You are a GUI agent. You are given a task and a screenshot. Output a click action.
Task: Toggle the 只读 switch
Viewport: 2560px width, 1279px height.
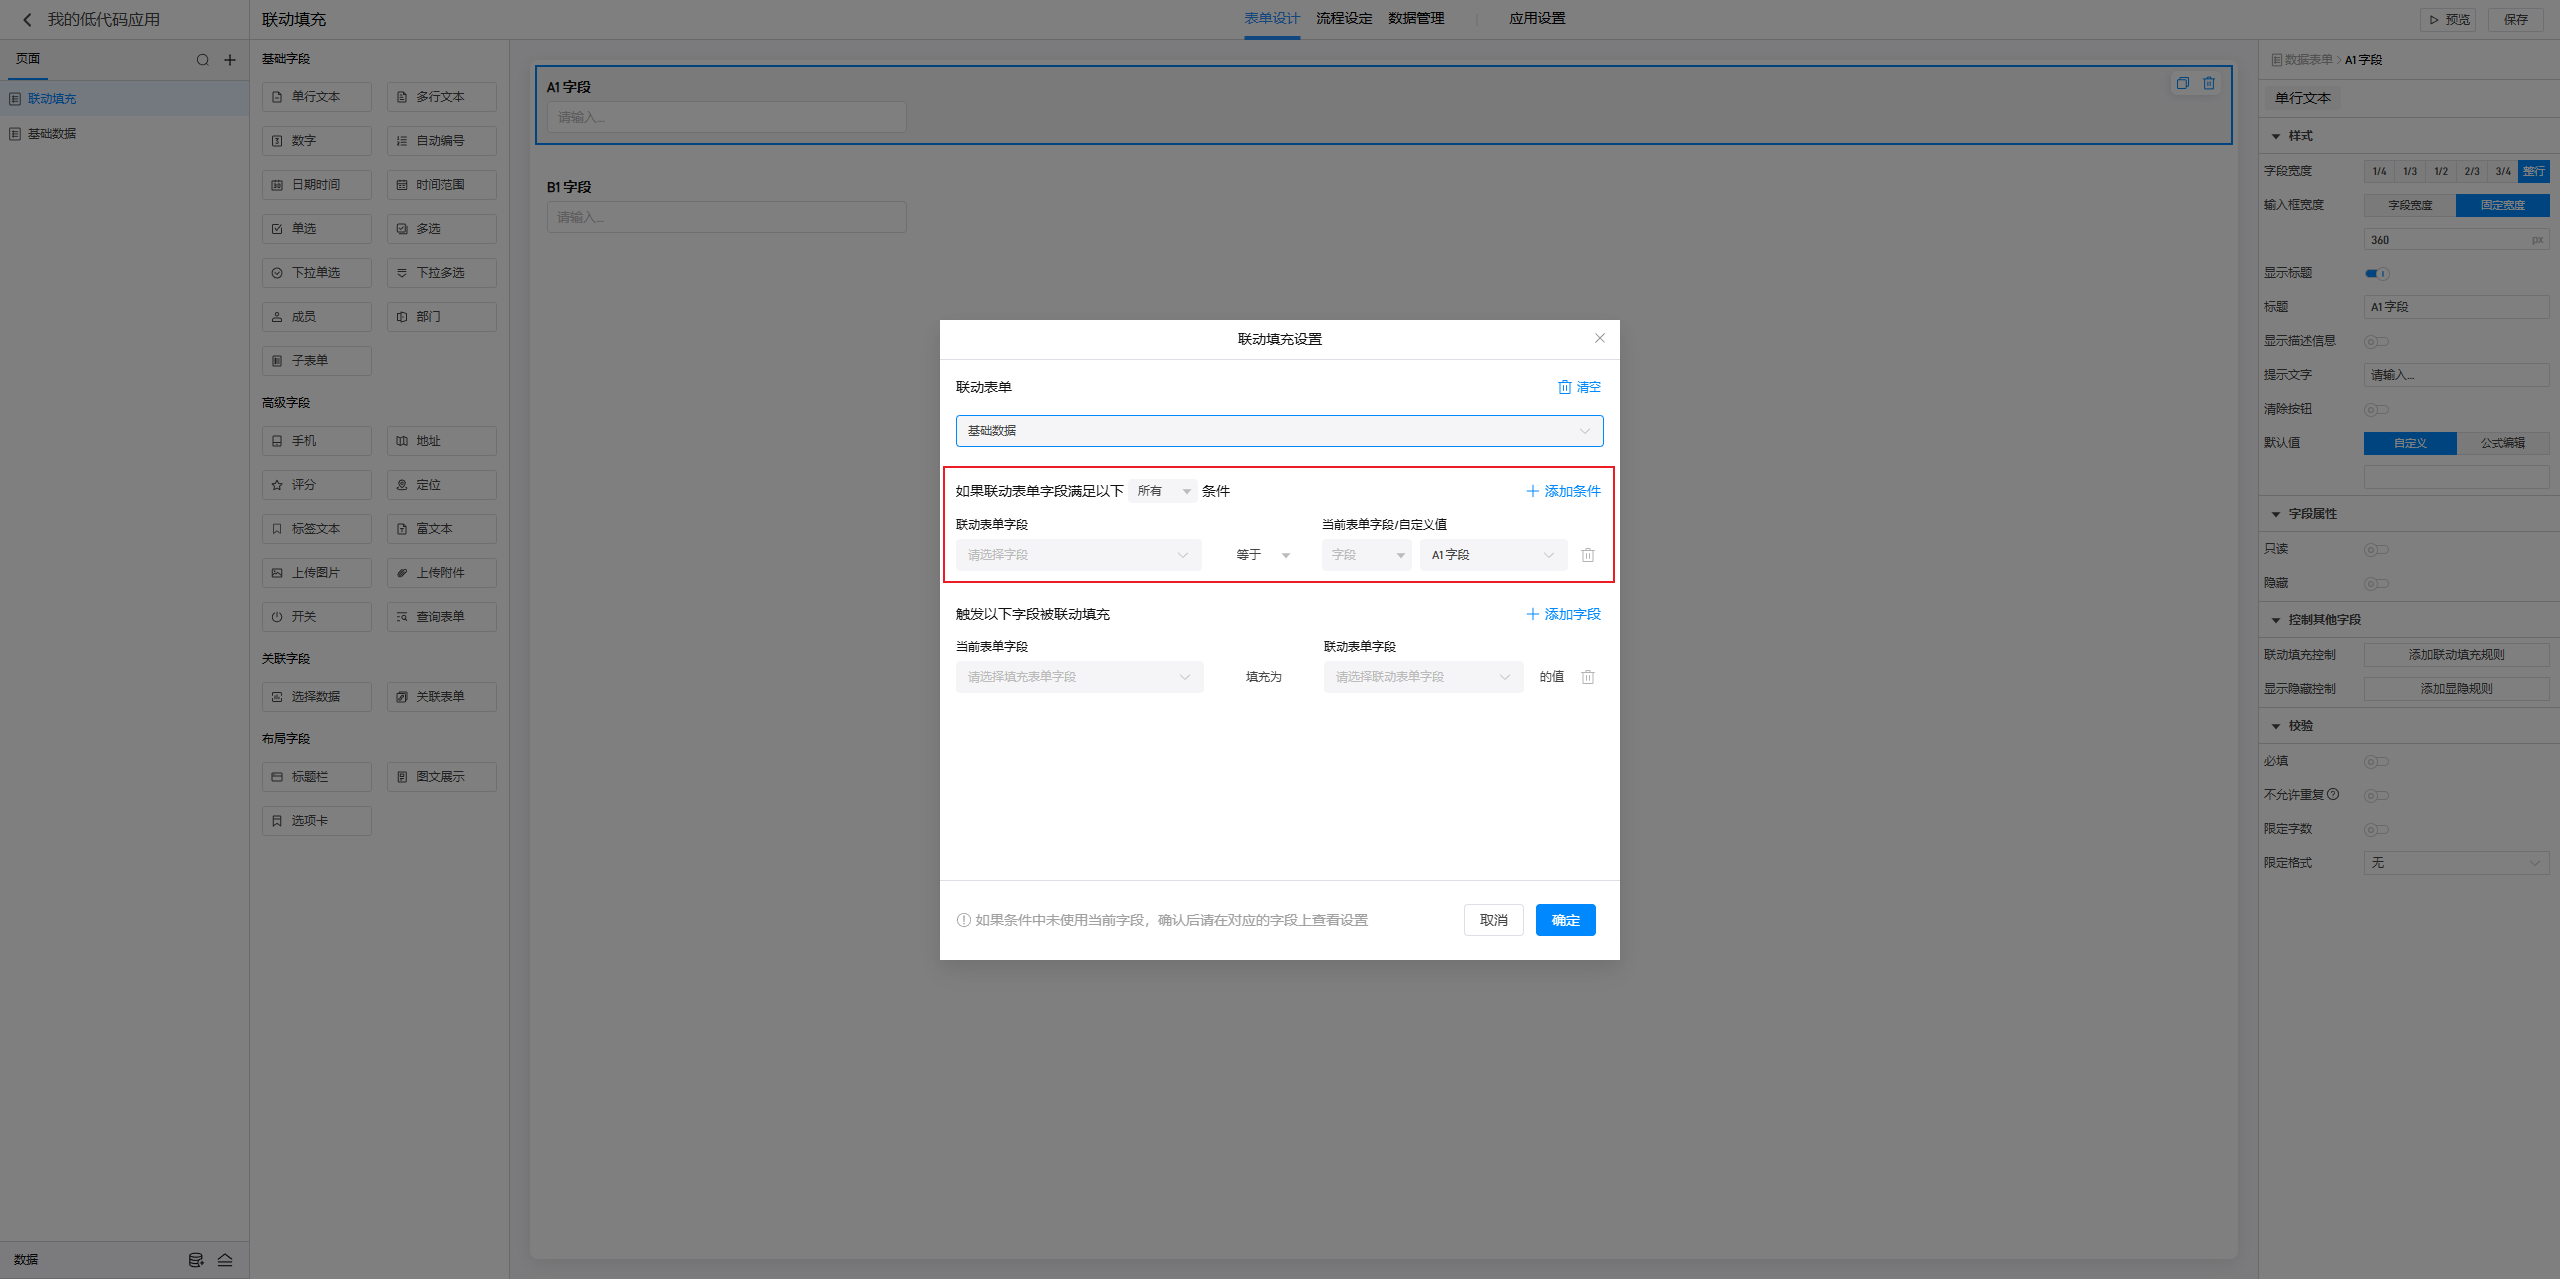pos(2376,549)
